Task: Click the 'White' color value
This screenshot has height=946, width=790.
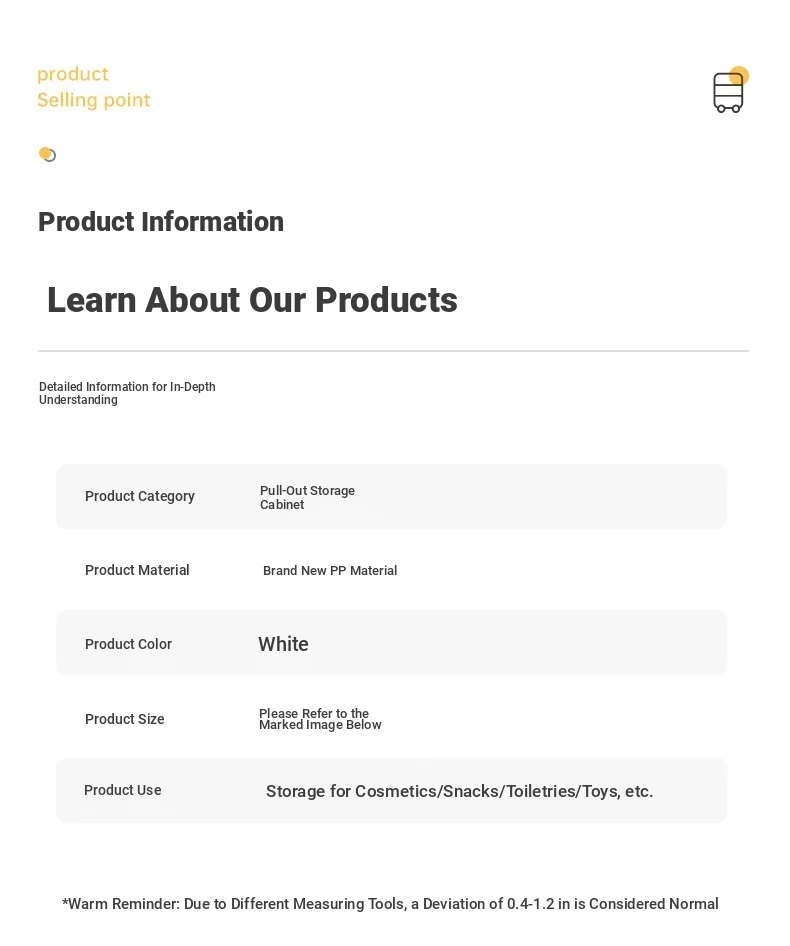Action: pyautogui.click(x=283, y=644)
